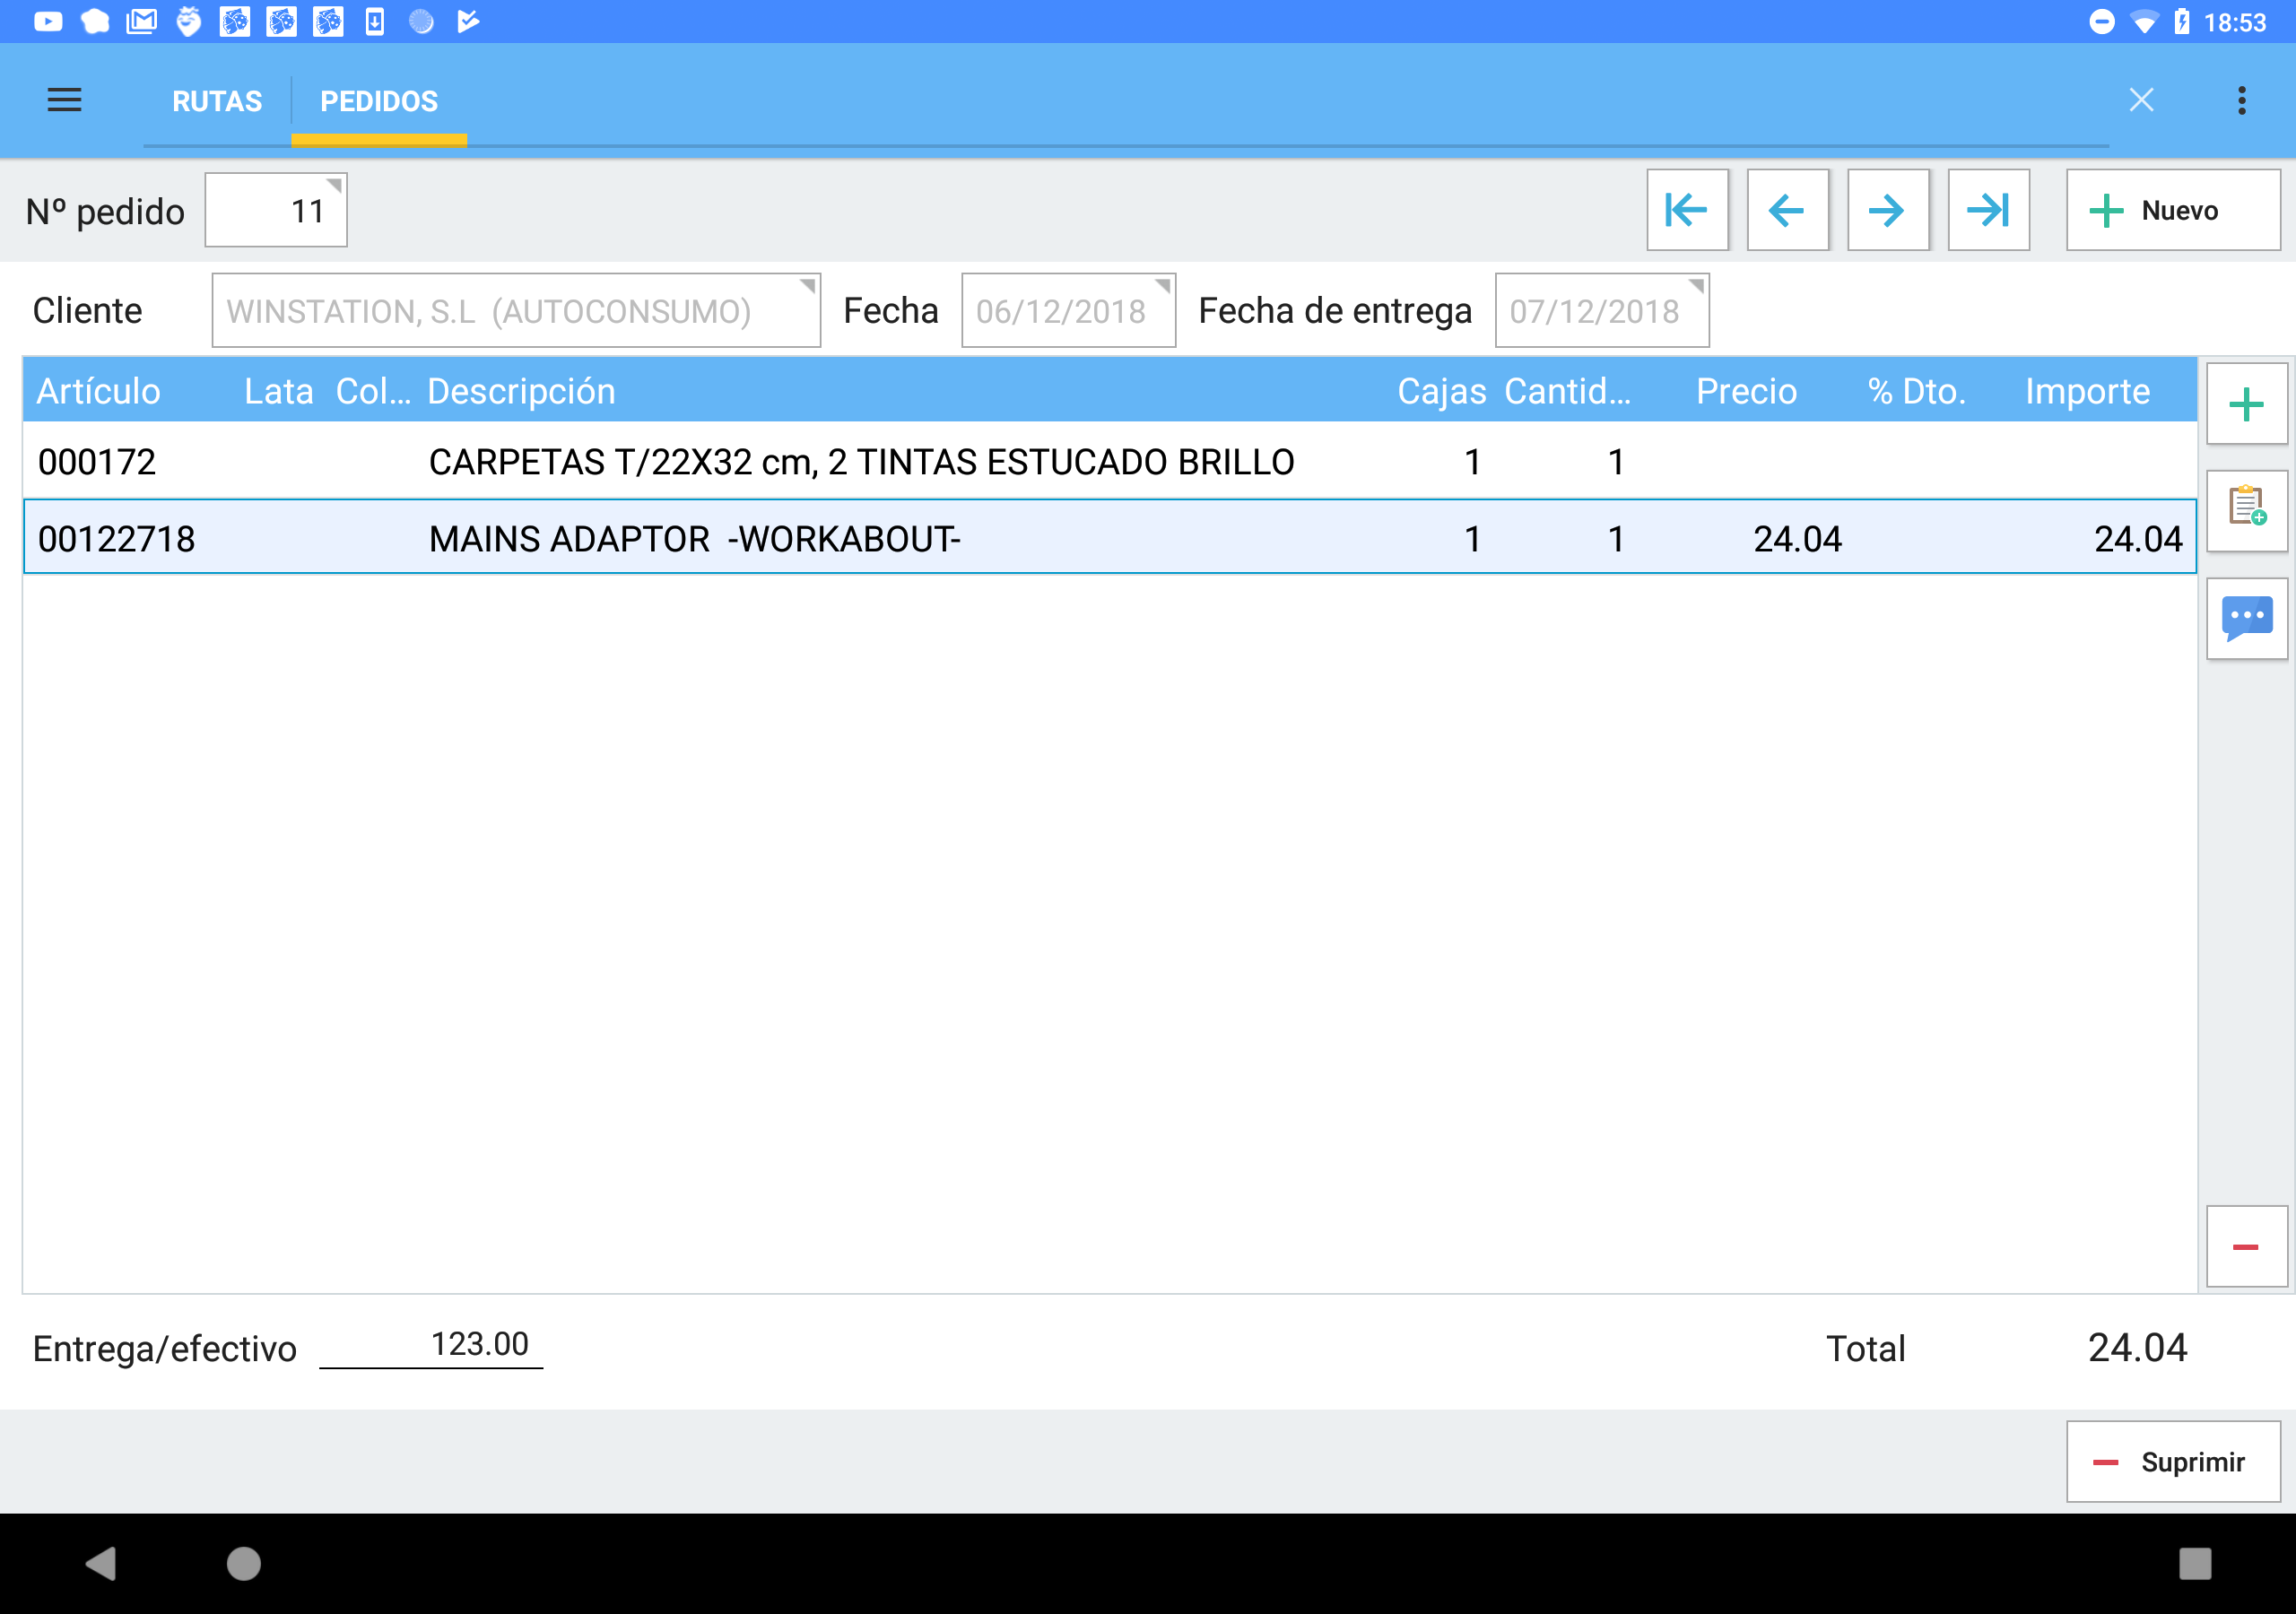Open the Fecha date picker
This screenshot has height=1614, width=2296.
click(x=1067, y=311)
